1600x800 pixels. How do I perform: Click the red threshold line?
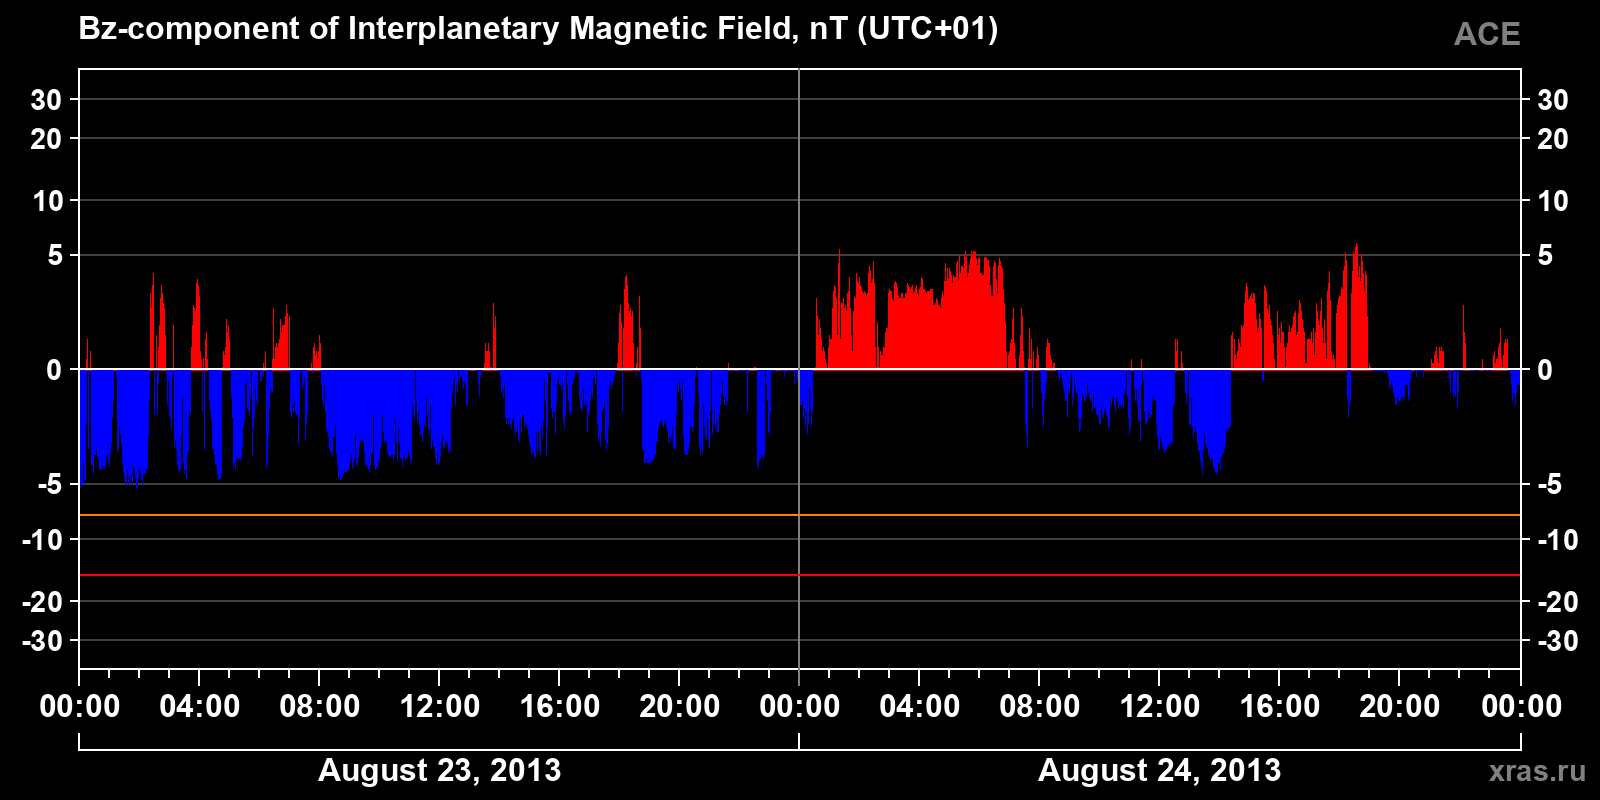coord(800,575)
